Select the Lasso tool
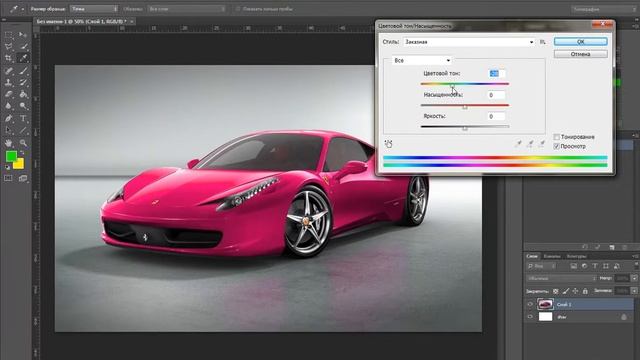This screenshot has width=640, height=360. coord(9,47)
